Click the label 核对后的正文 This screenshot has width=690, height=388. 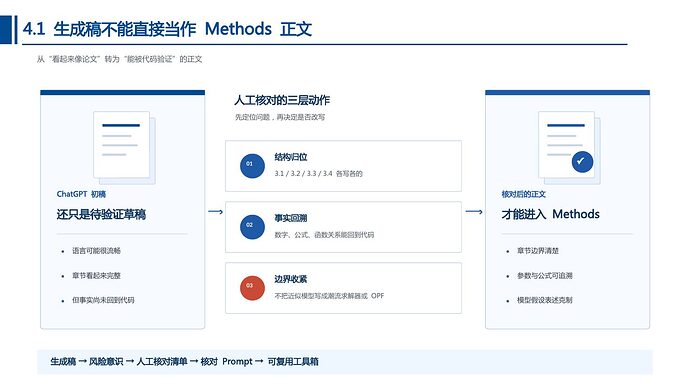pos(524,194)
